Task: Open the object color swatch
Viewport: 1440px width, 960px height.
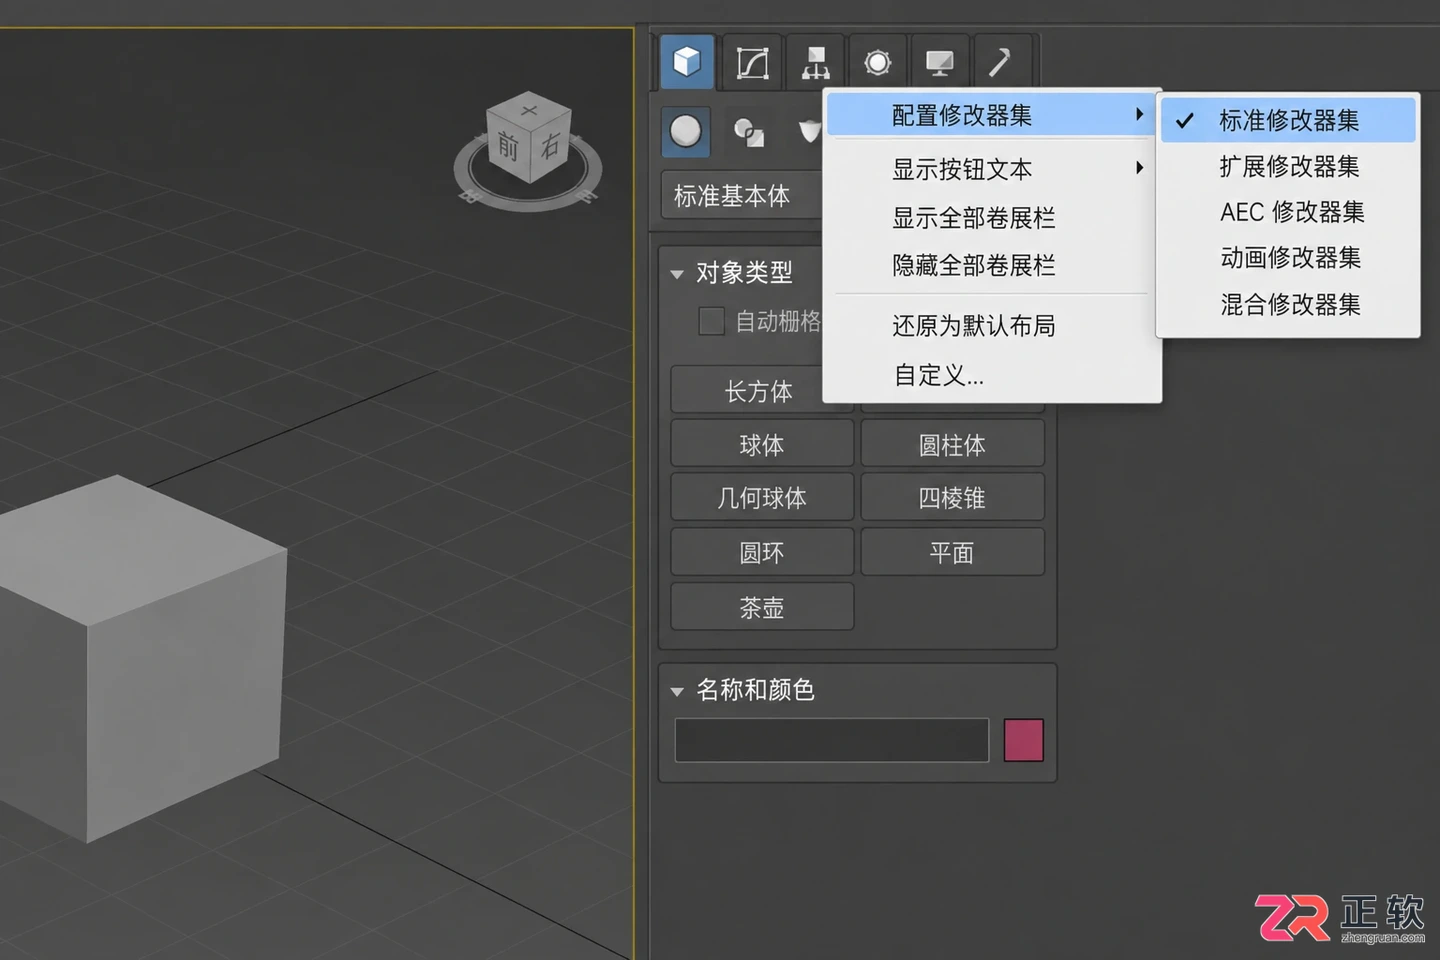Action: pyautogui.click(x=1023, y=740)
